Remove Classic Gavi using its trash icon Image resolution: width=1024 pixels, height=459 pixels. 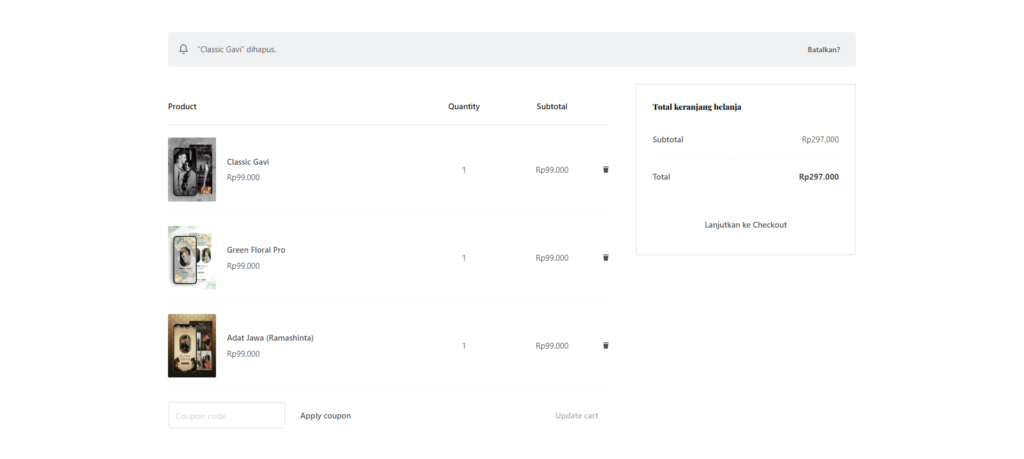tap(605, 170)
